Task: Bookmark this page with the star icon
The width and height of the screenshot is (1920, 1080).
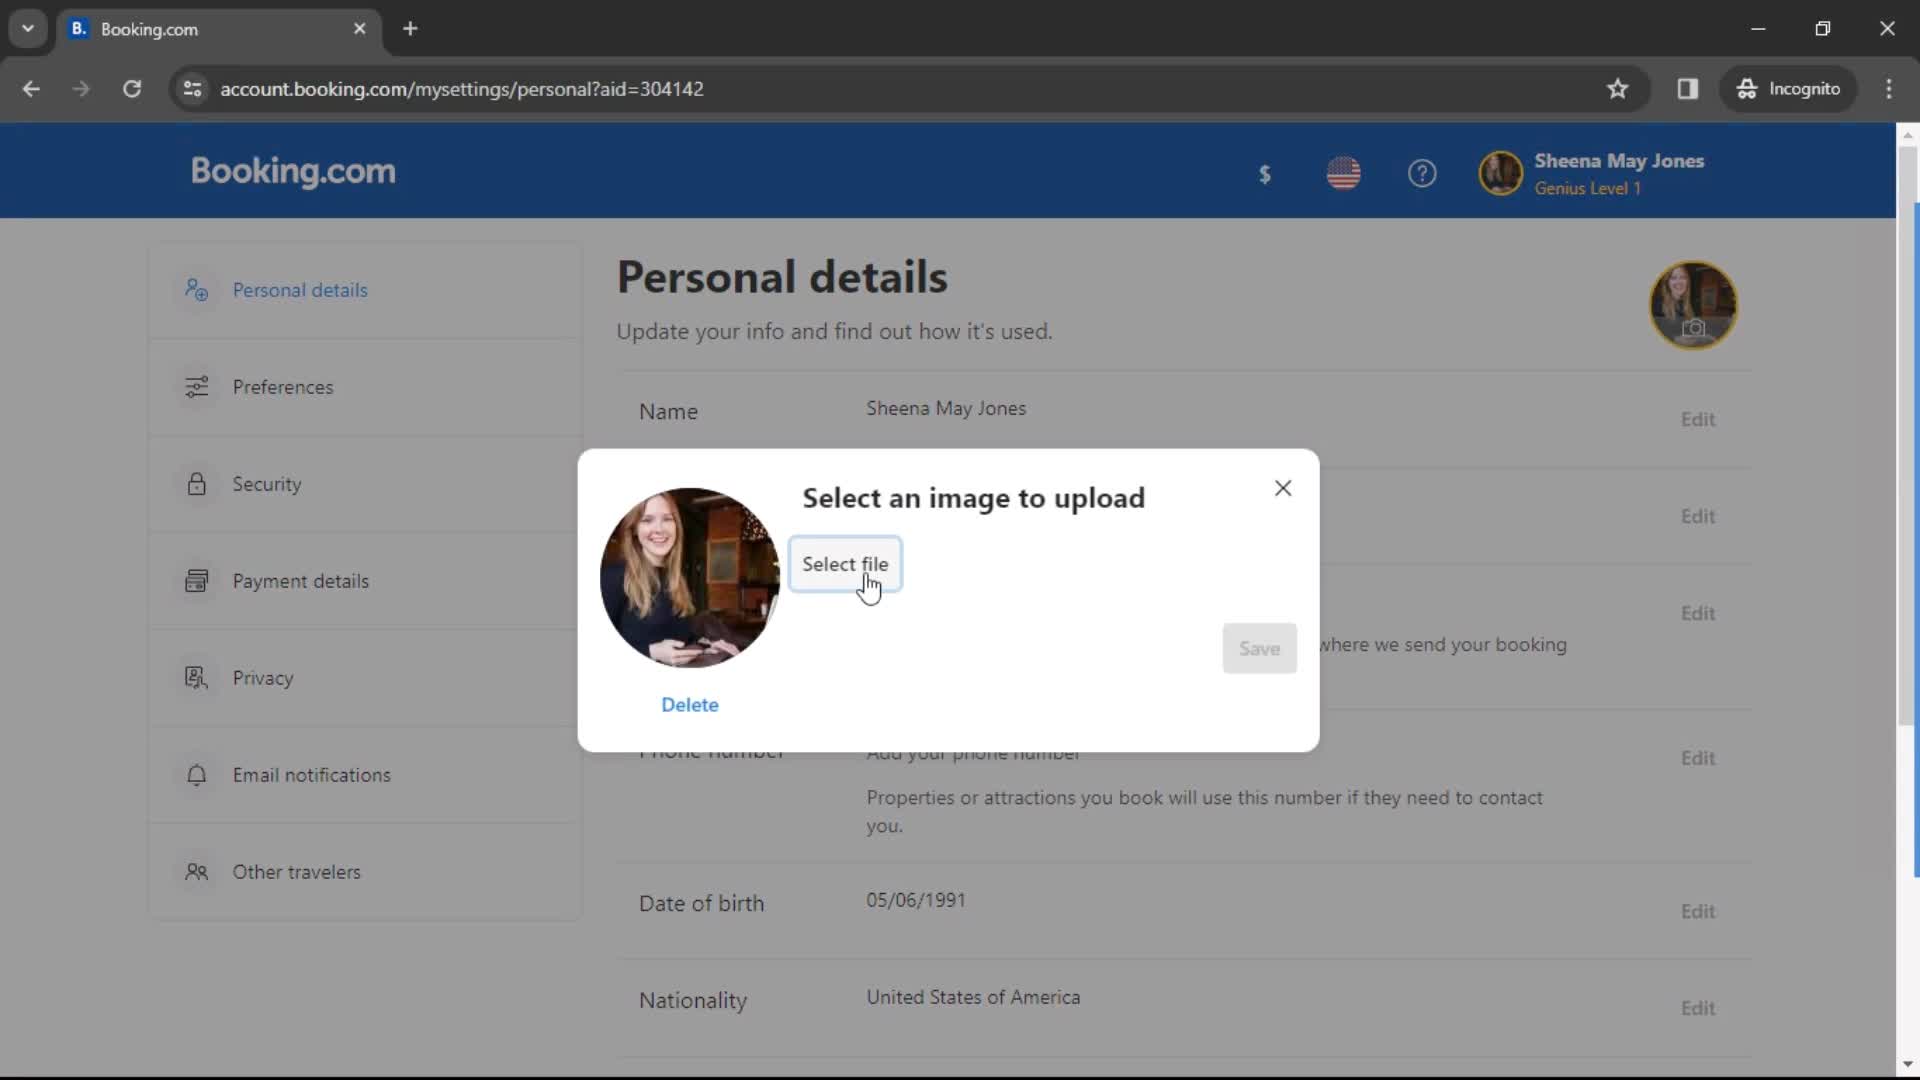Action: coord(1617,89)
